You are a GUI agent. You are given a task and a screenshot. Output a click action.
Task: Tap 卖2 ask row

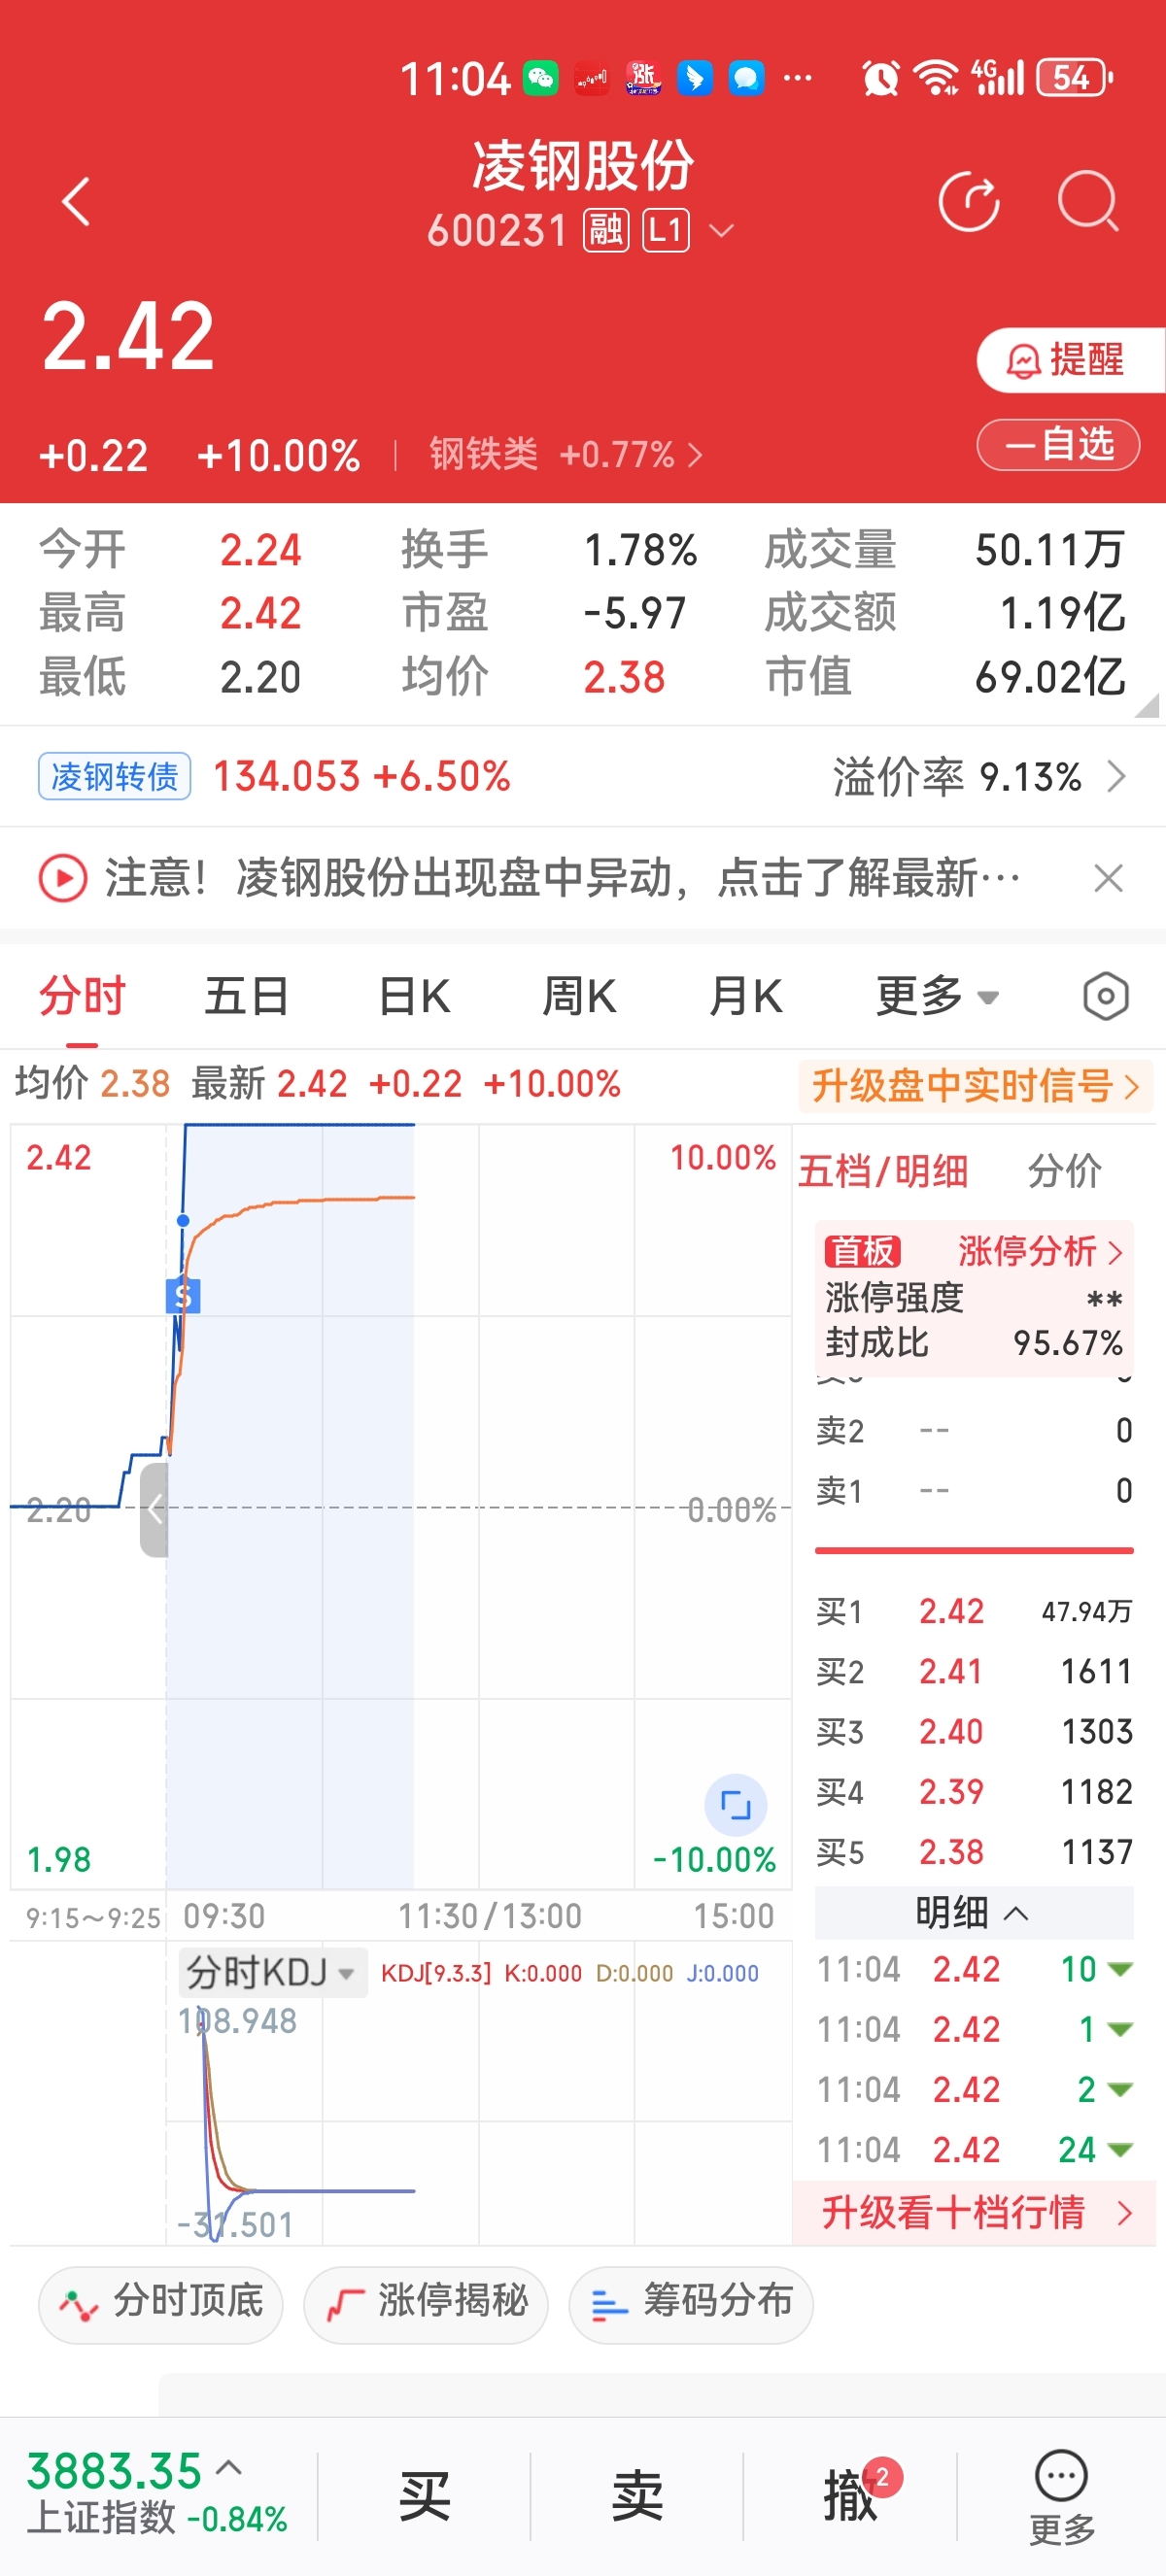[x=974, y=1430]
